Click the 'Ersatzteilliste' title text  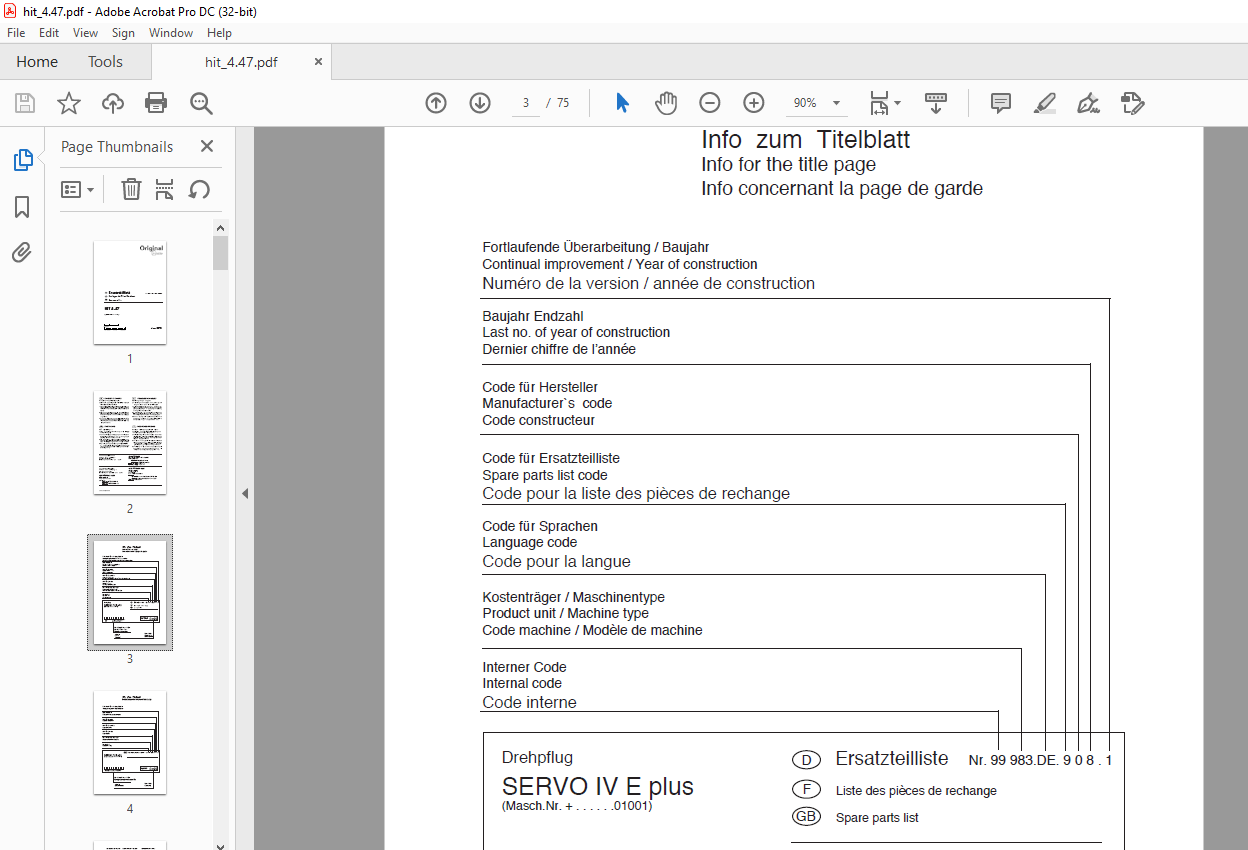892,759
